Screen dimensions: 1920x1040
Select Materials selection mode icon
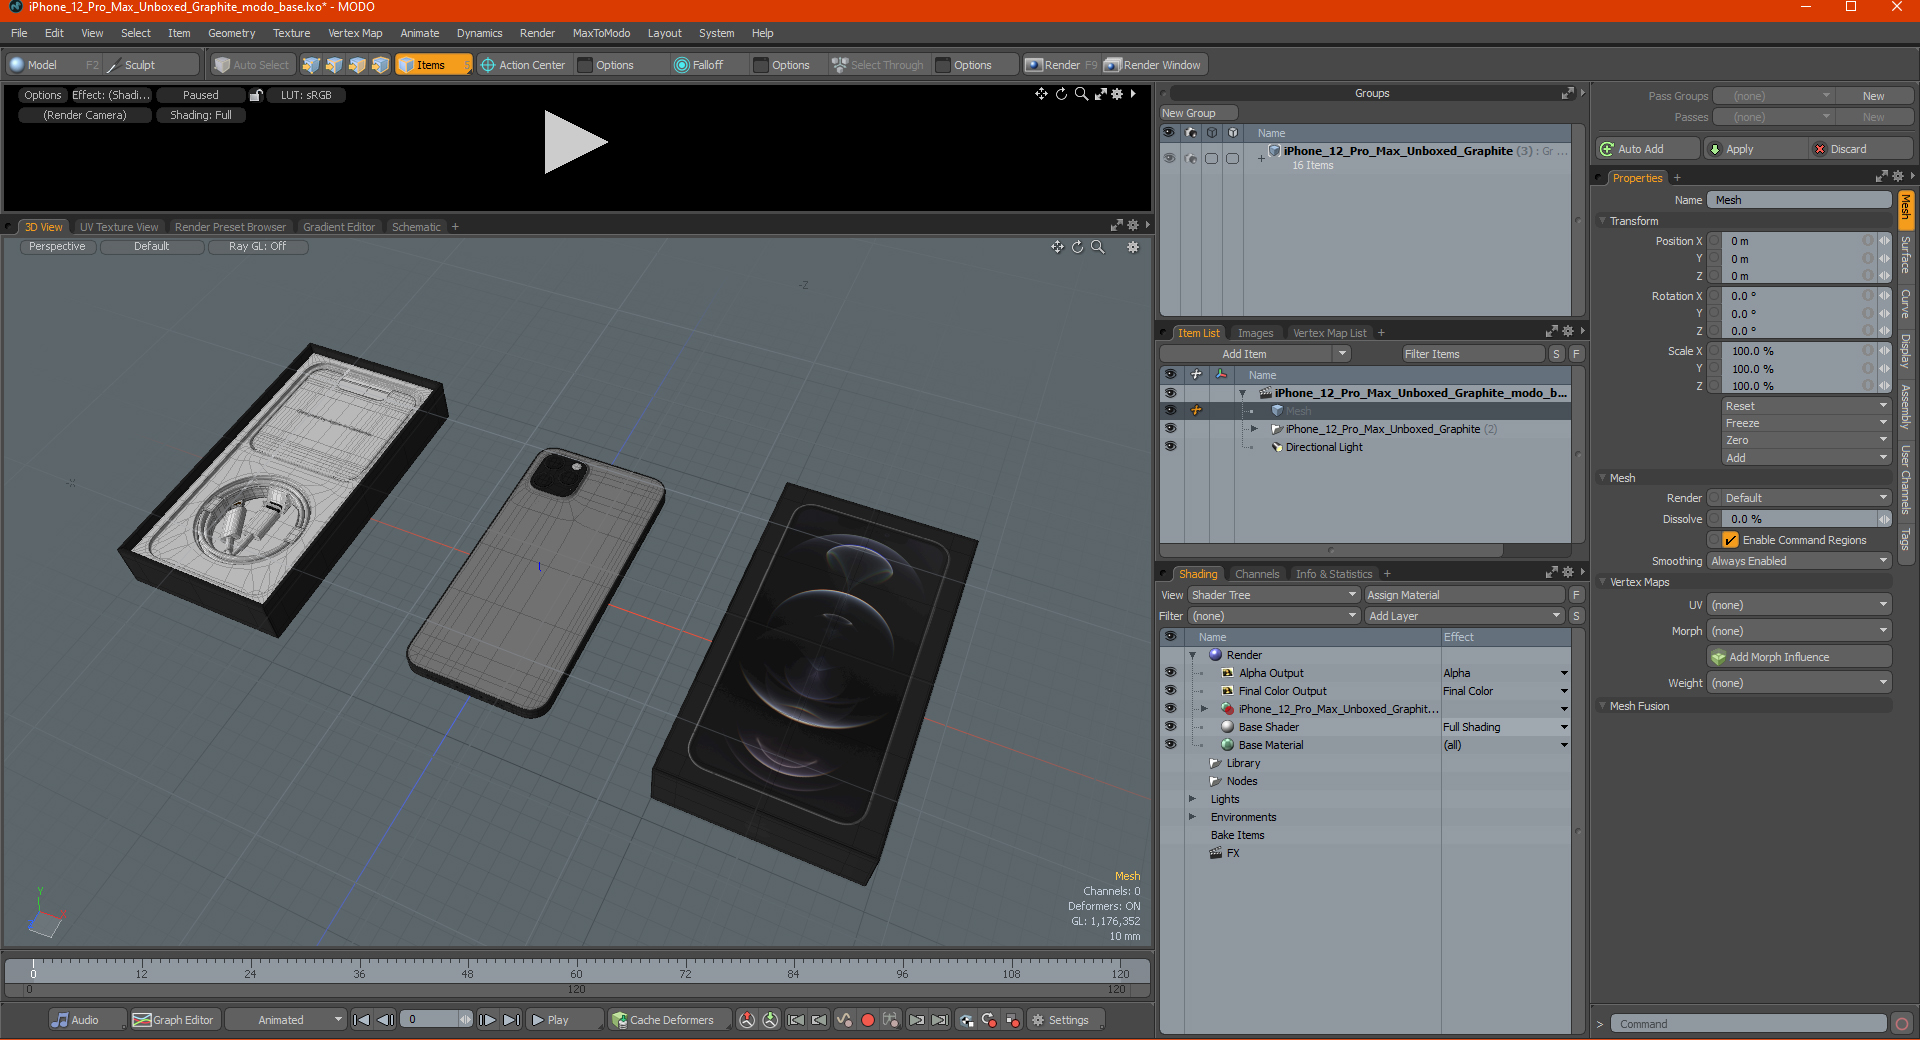point(381,65)
